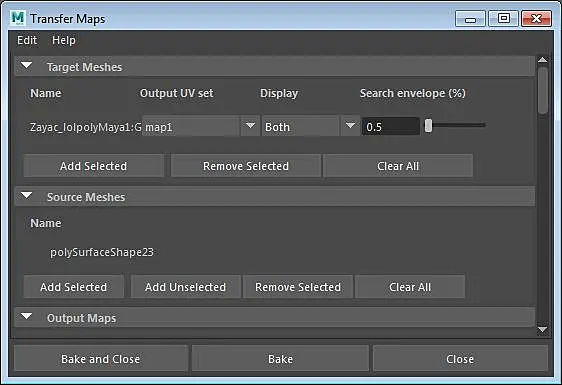
Task: Click the scrollbar down arrow
Action: pos(543,330)
